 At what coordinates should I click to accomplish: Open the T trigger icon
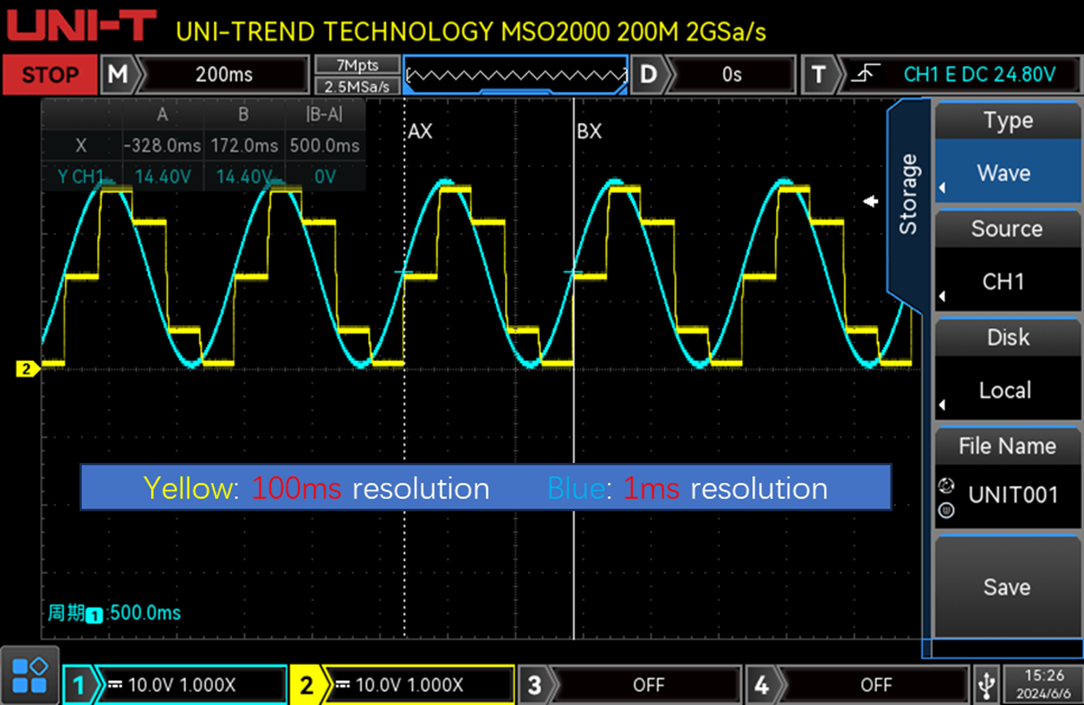[820, 74]
